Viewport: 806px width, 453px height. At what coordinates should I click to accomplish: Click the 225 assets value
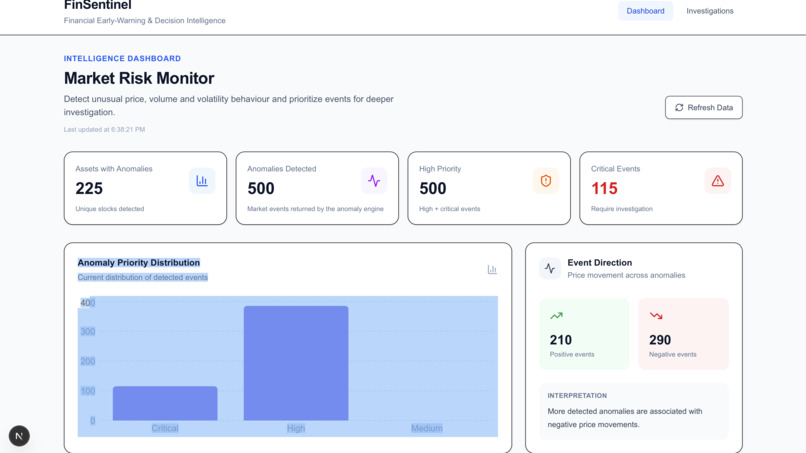coord(89,189)
